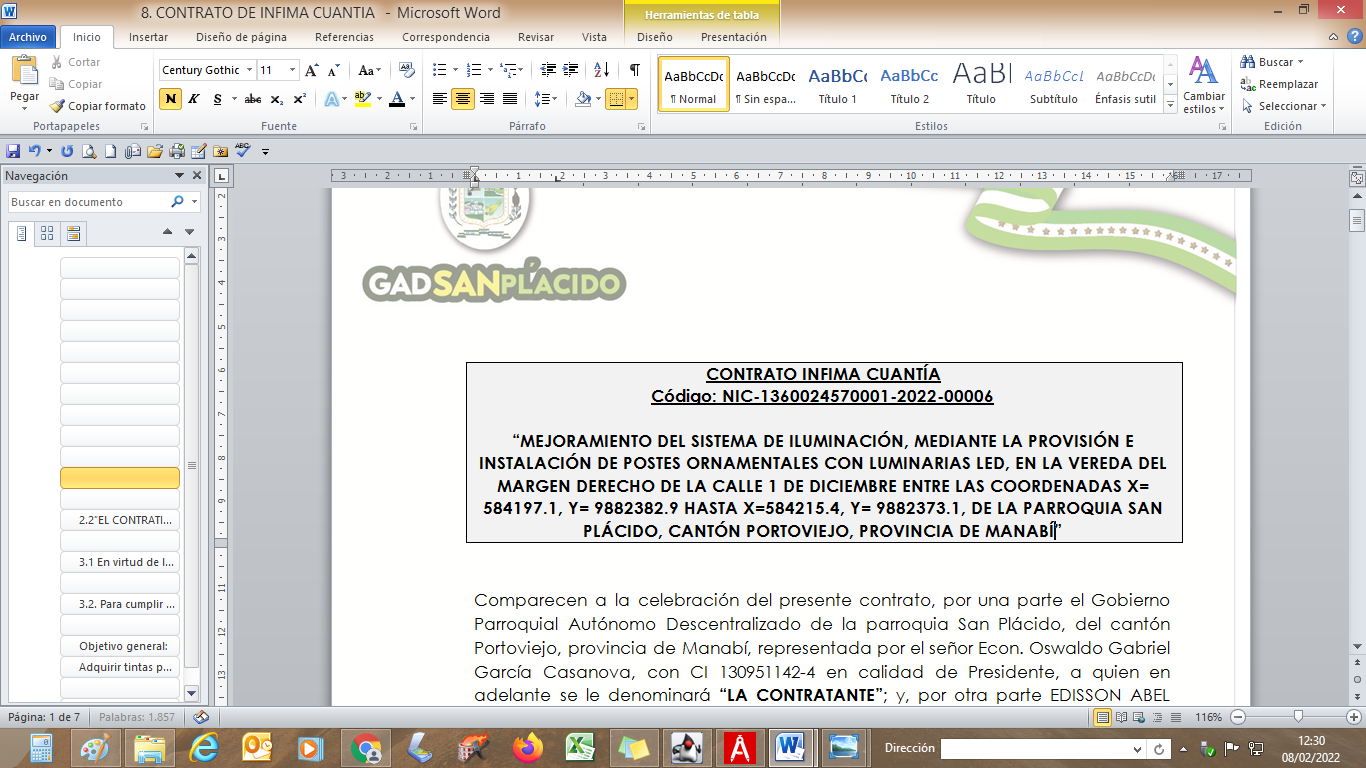Click the zoom slider in status bar

click(1298, 717)
